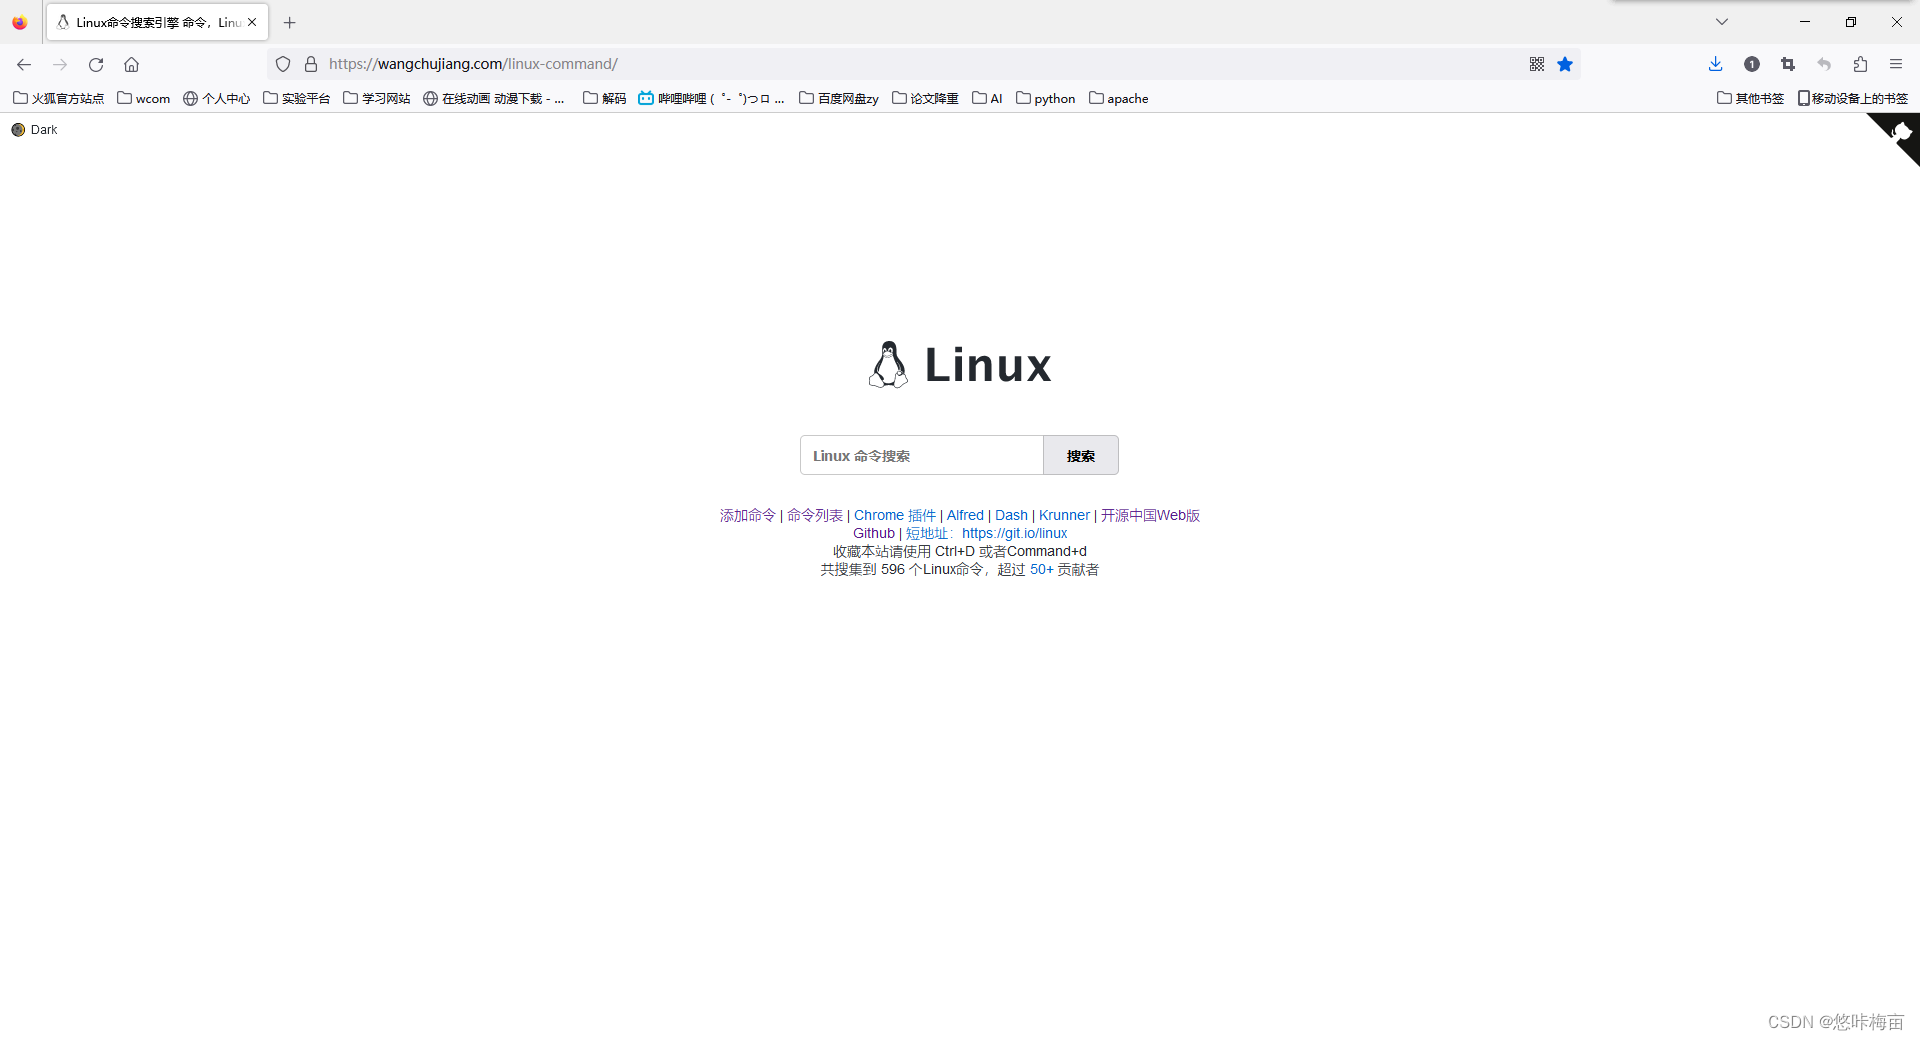Expand the 其他书签 folder
1920x1040 pixels.
pos(1750,98)
